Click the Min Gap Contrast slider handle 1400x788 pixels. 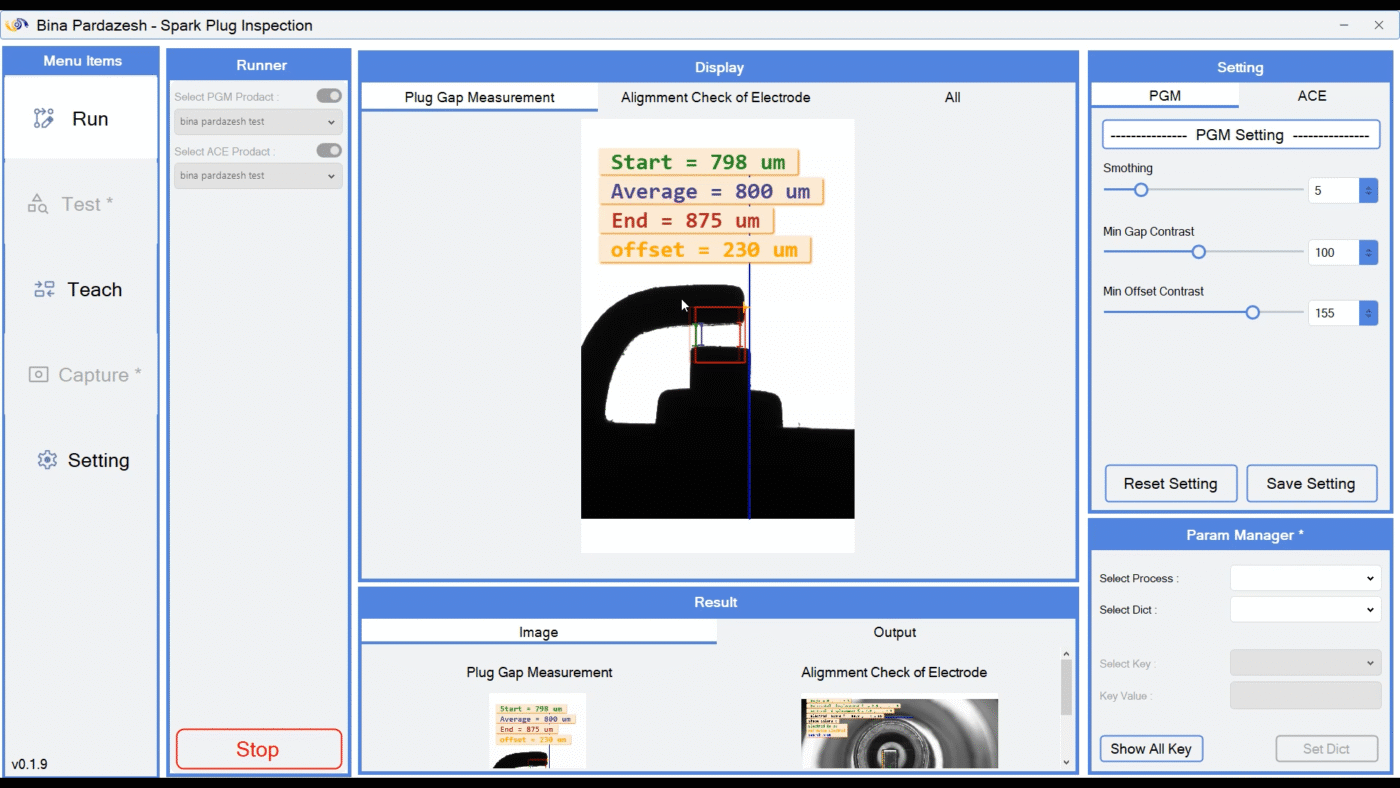[1198, 252]
